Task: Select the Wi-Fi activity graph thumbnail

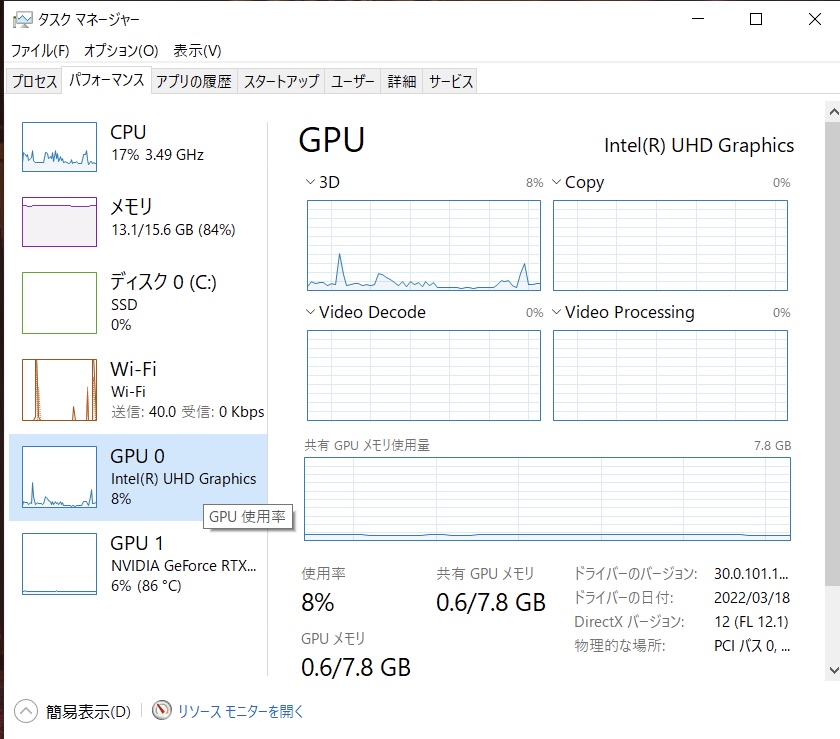Action: (x=59, y=389)
